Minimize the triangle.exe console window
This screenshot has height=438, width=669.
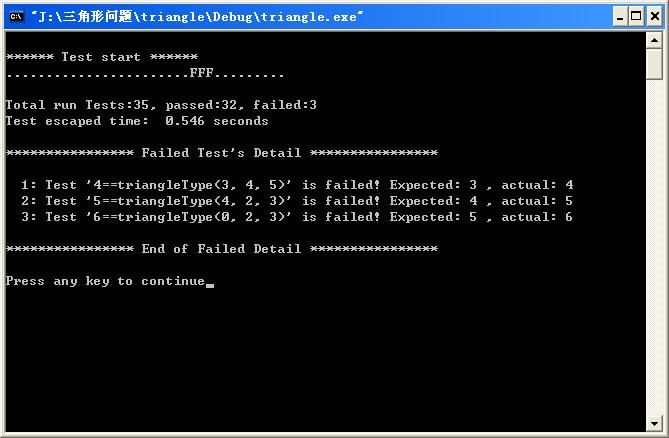pyautogui.click(x=620, y=17)
